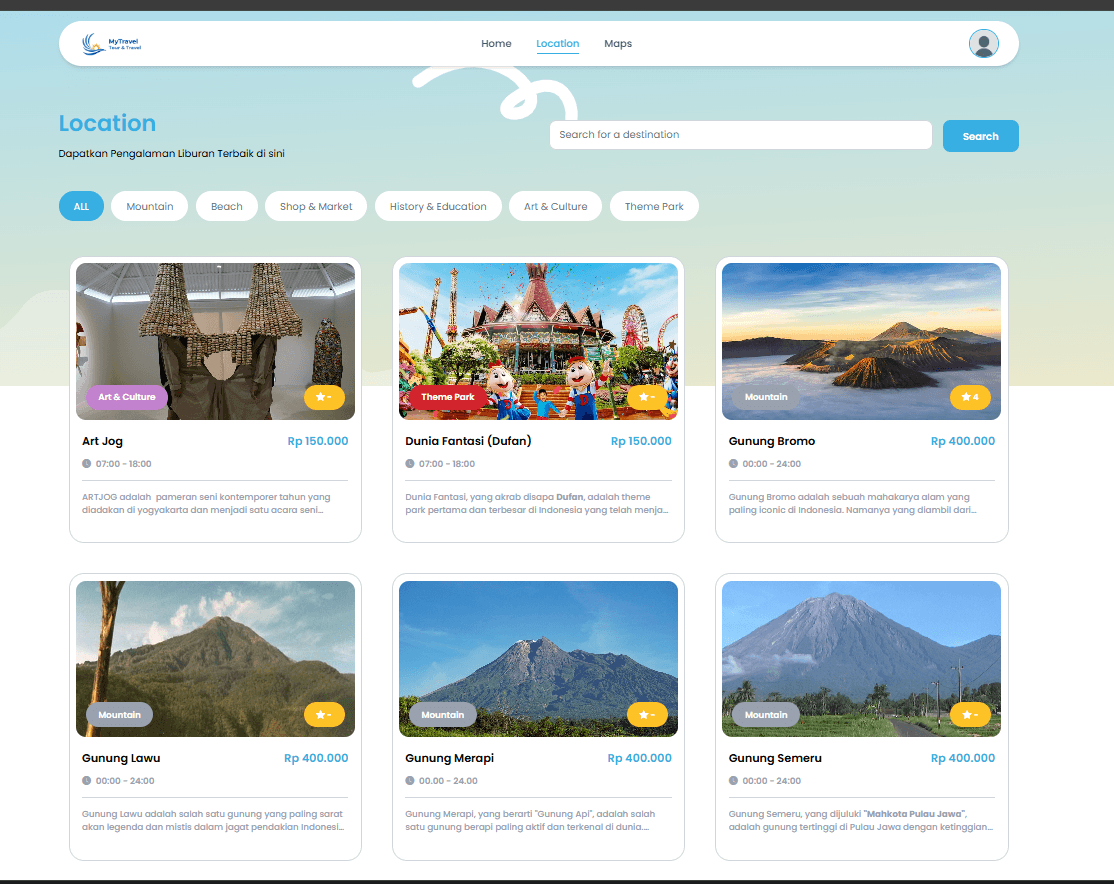This screenshot has width=1114, height=884.
Task: Filter by Art & Culture category
Action: (x=556, y=206)
